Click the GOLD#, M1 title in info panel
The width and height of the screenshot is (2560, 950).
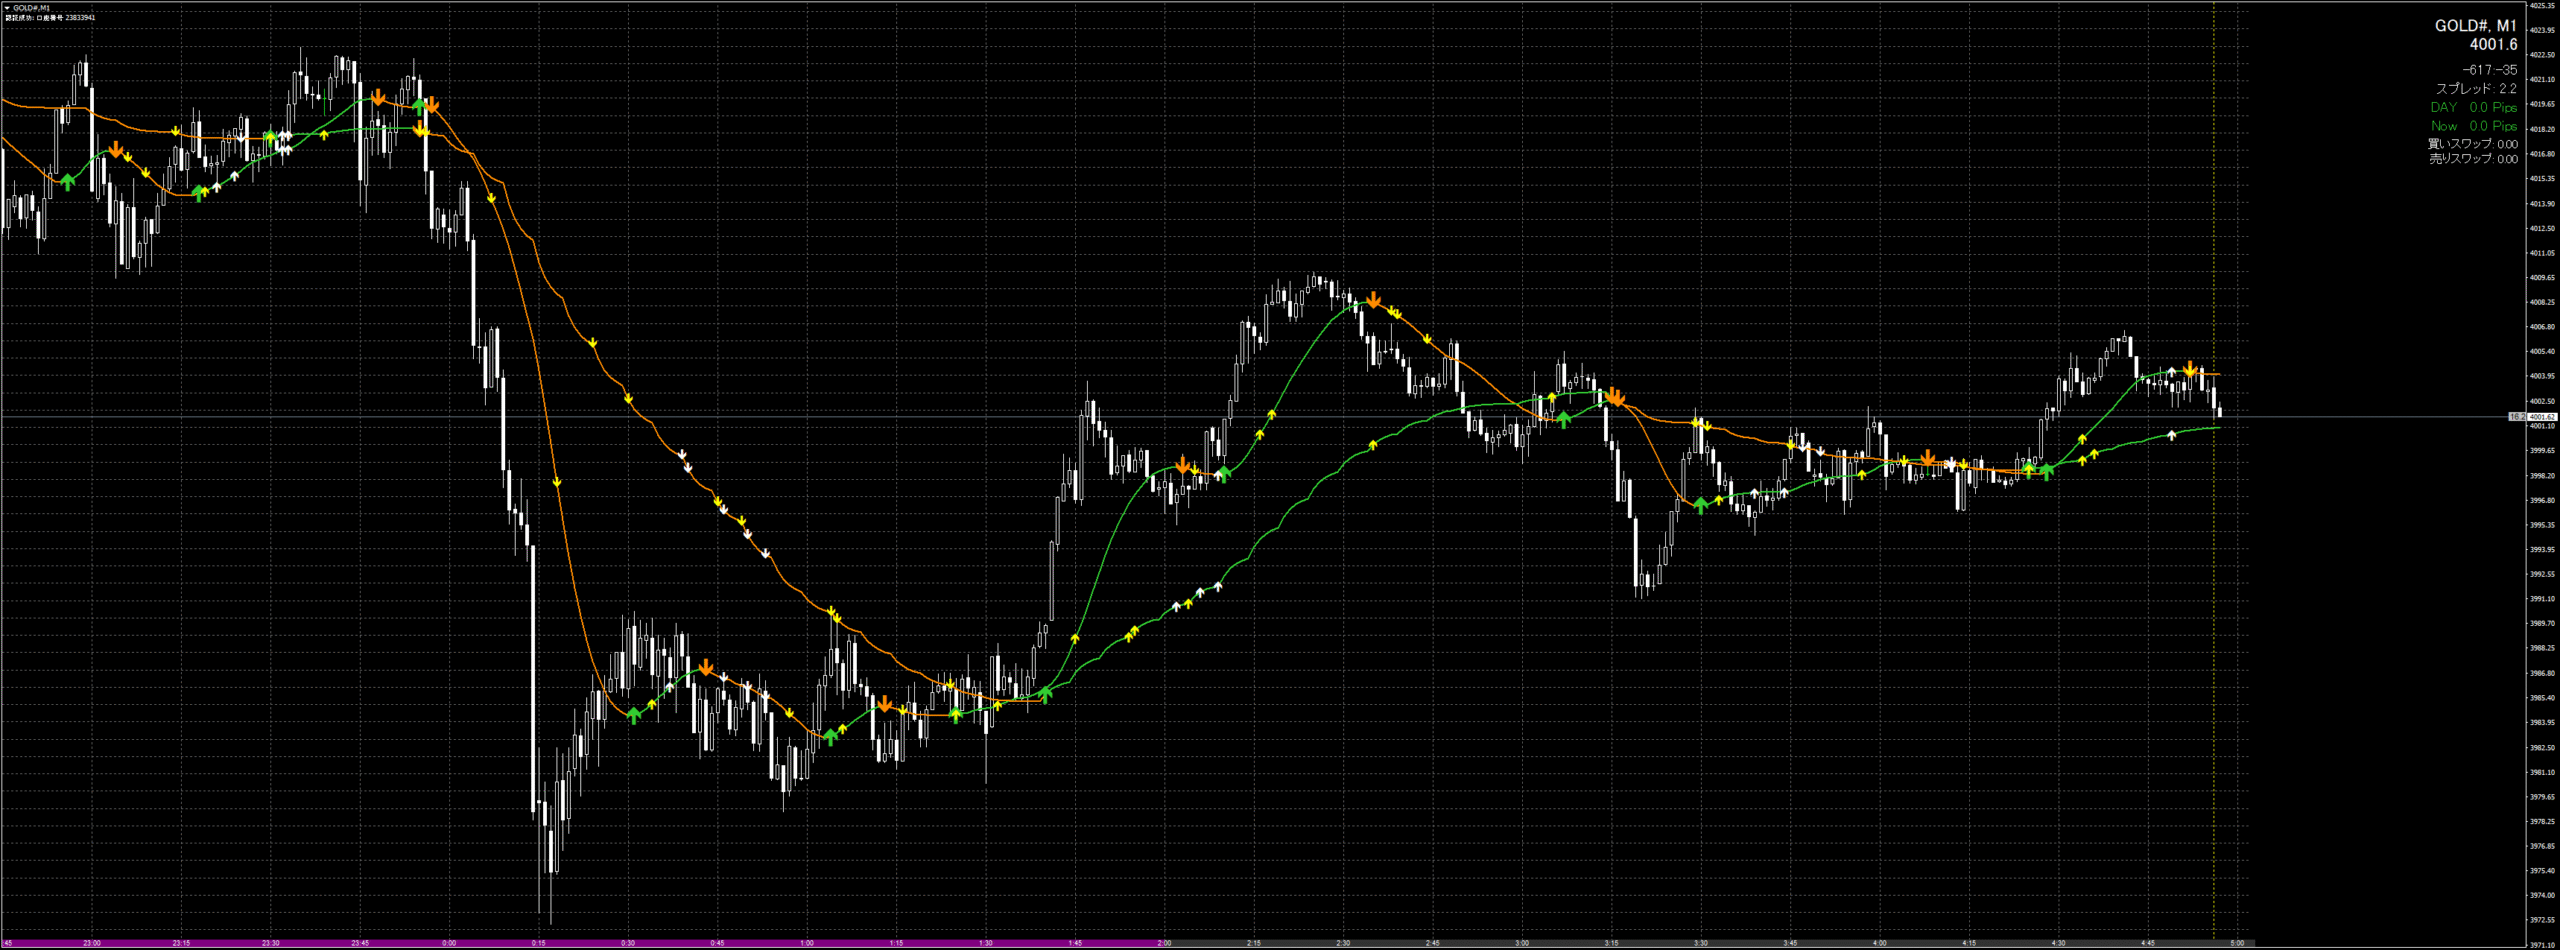[x=2475, y=26]
